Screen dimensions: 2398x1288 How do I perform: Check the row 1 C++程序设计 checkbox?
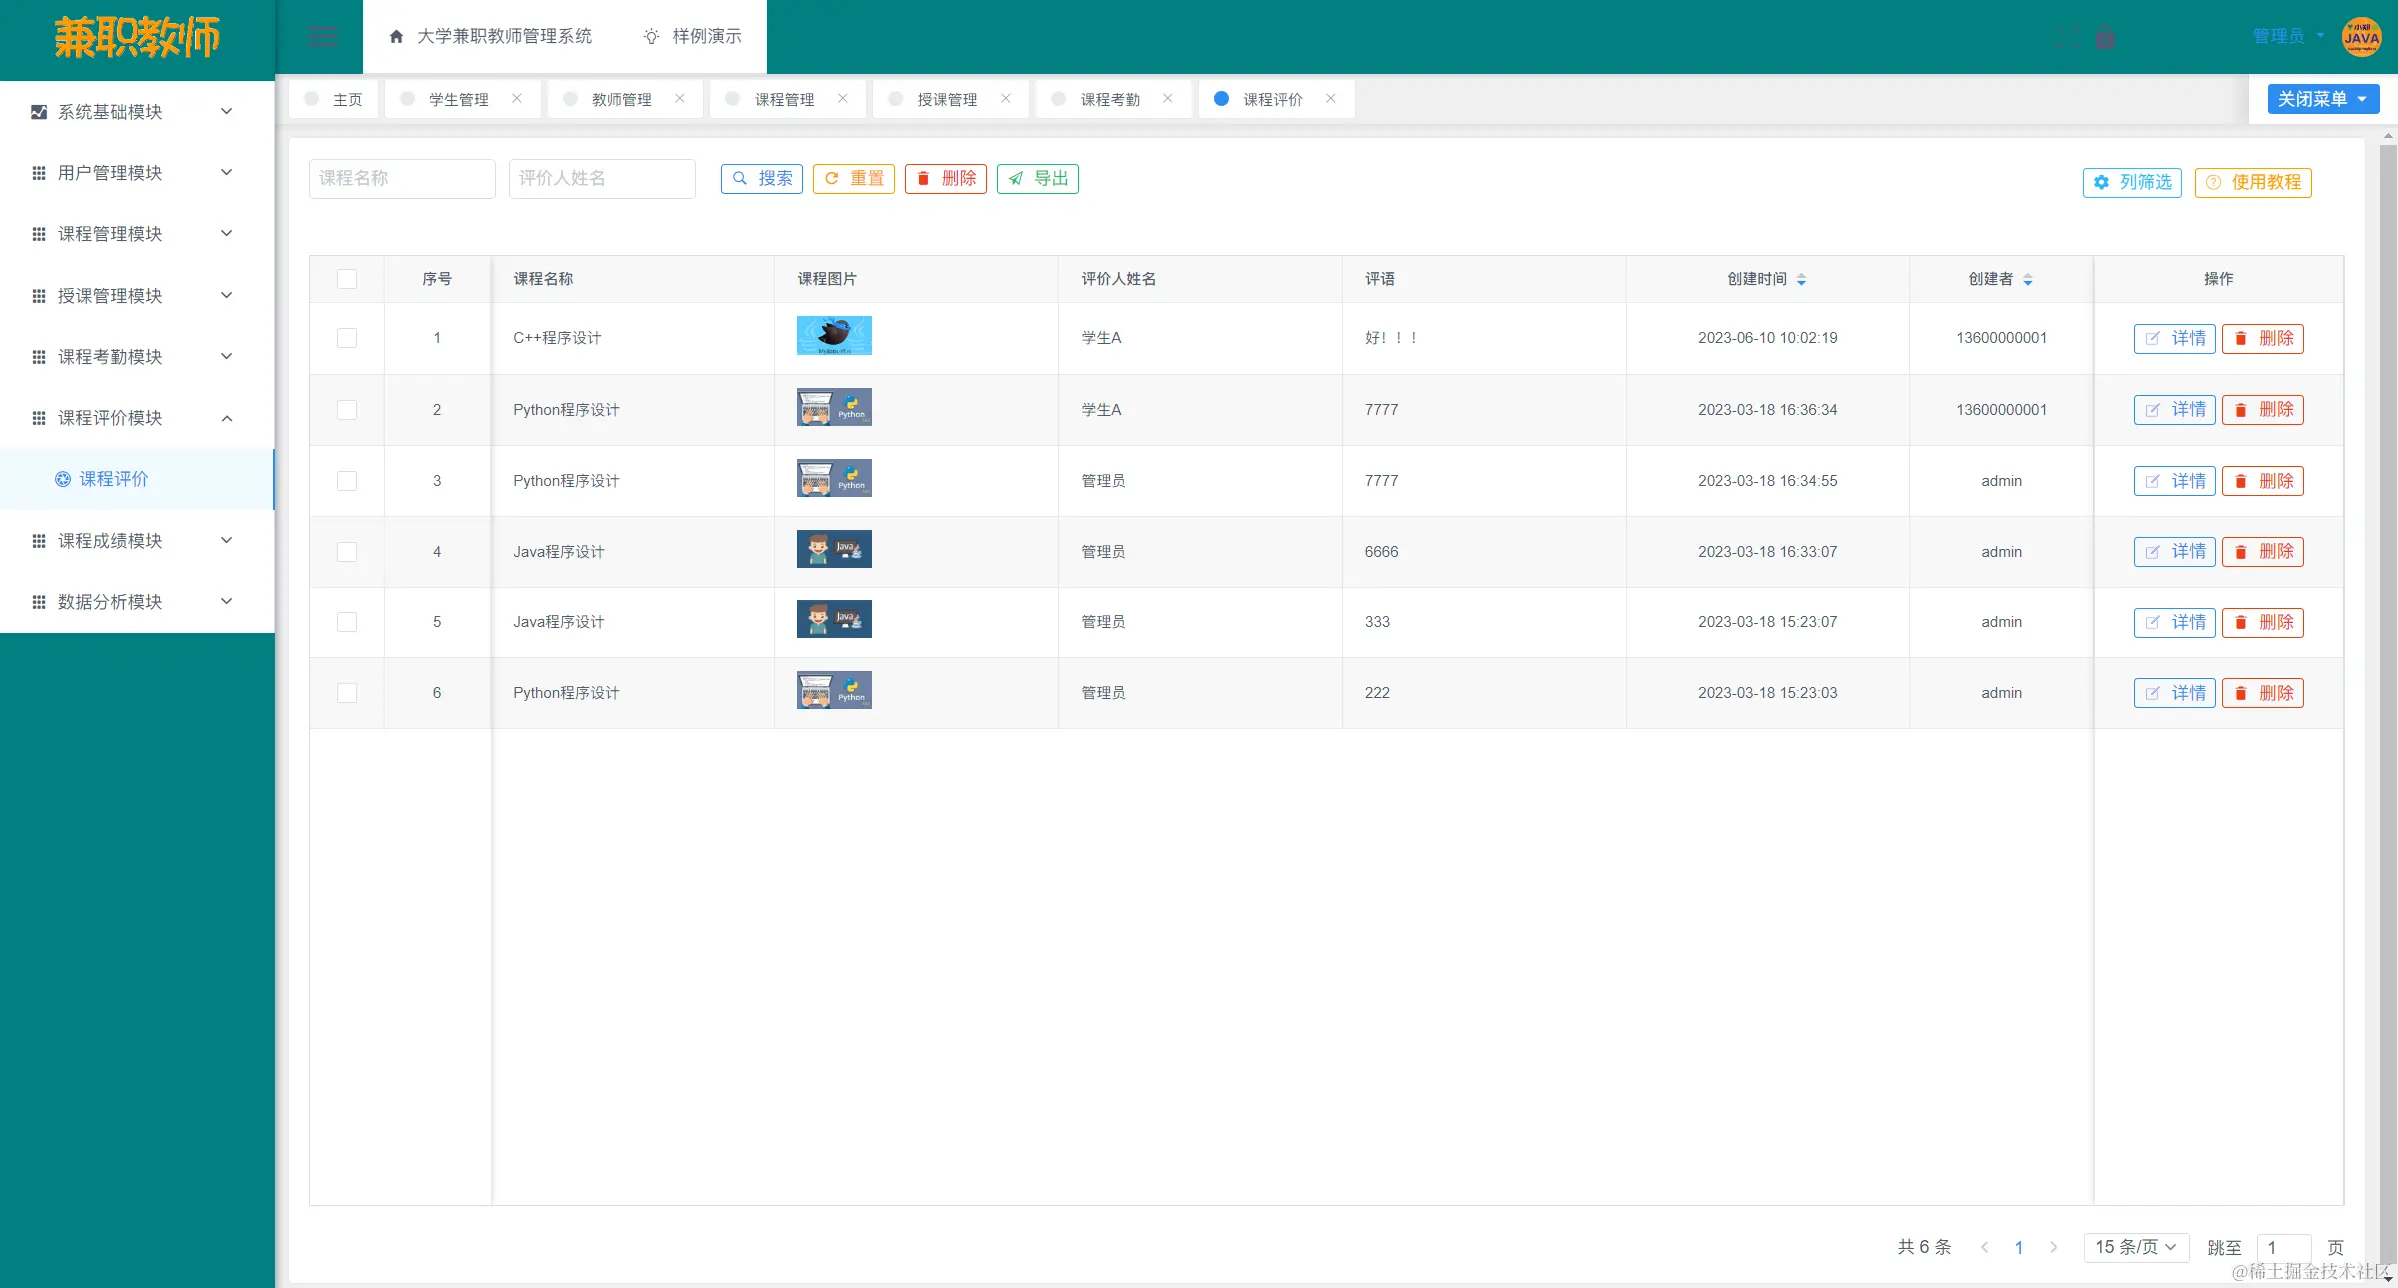(347, 338)
